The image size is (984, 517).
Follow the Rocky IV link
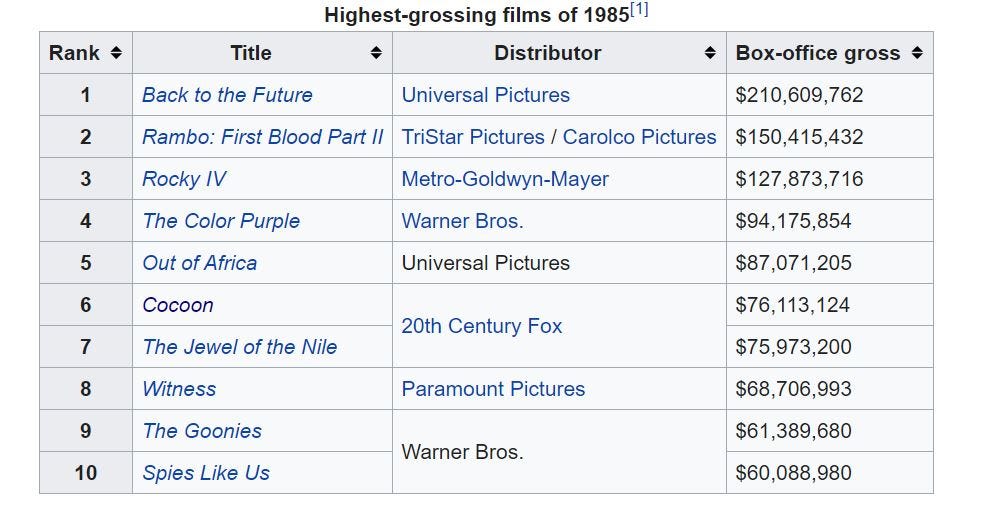[183, 179]
